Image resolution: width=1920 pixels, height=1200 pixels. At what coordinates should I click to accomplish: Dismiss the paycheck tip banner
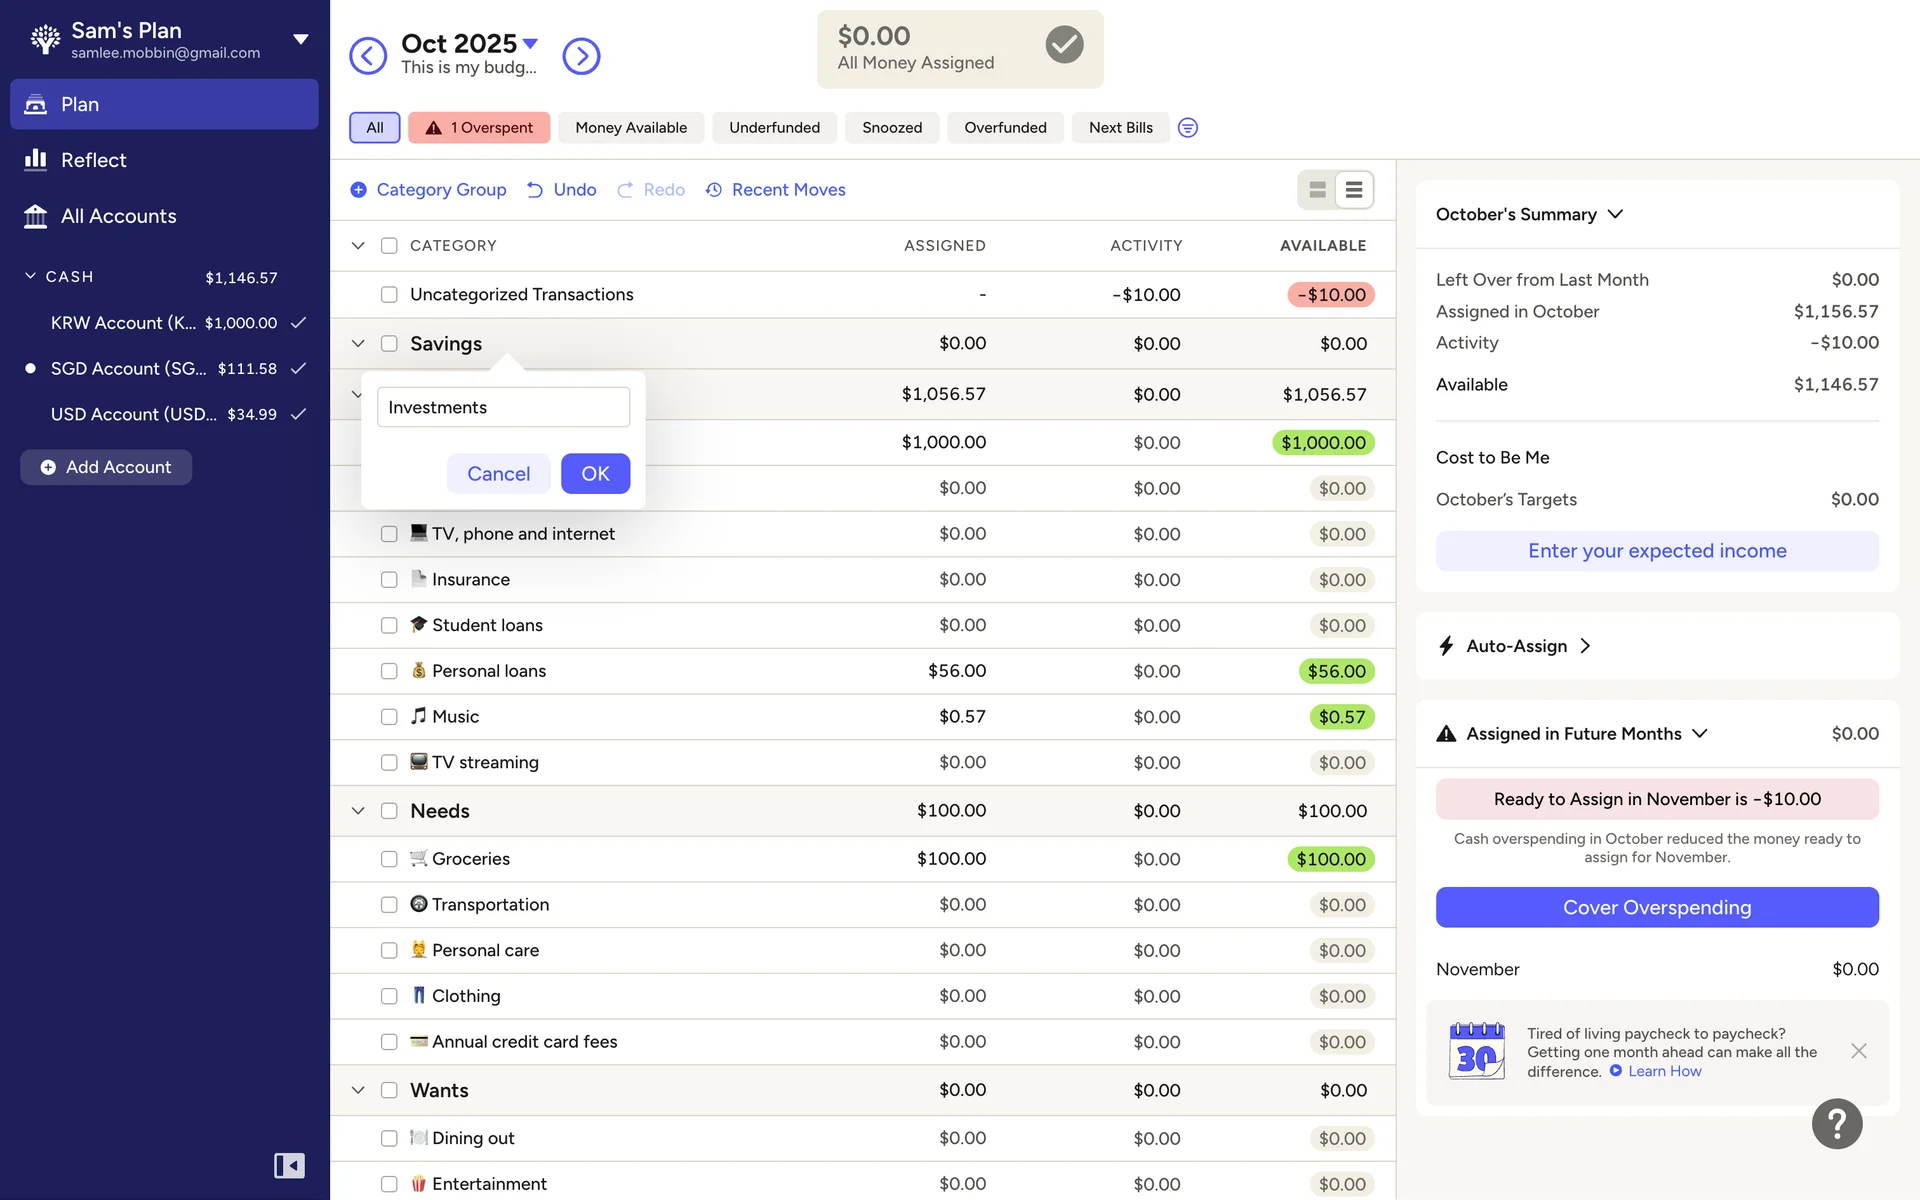click(1858, 1051)
